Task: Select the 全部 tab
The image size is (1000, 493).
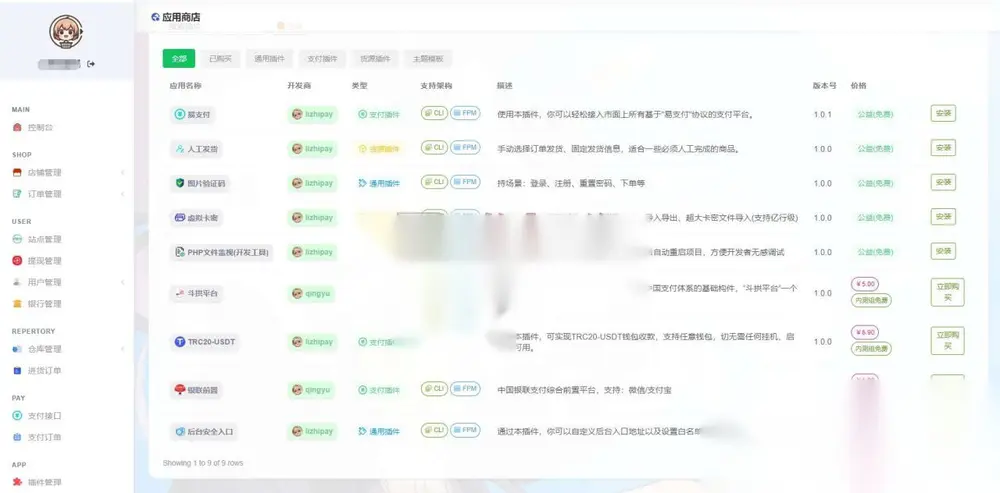Action: [x=179, y=59]
